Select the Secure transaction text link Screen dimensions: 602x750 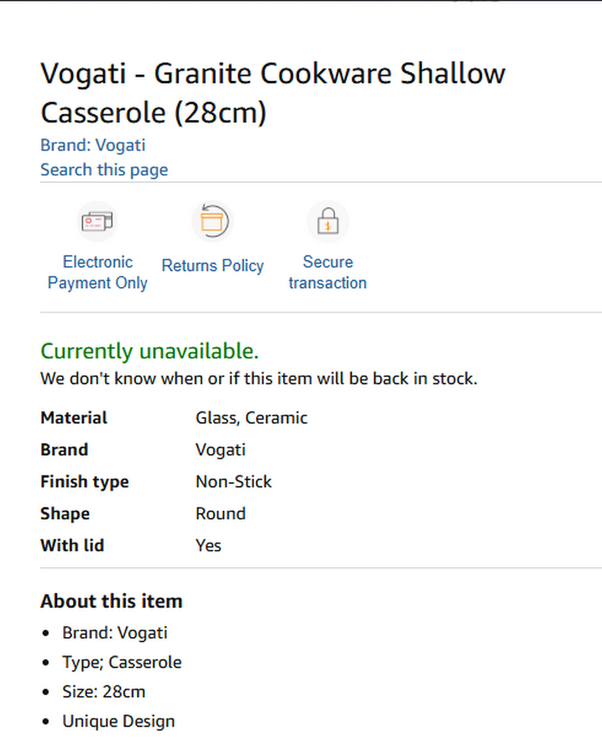pos(327,272)
